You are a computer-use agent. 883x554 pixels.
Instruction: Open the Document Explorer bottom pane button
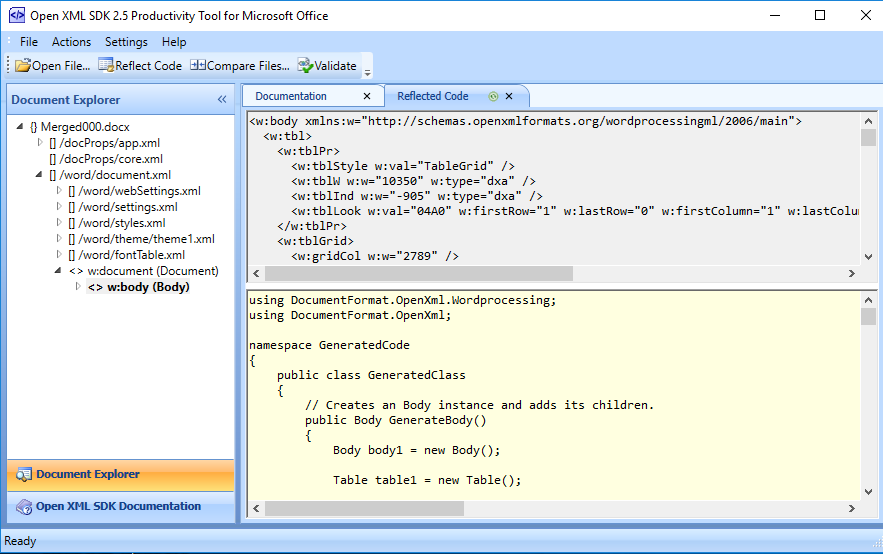pos(121,475)
